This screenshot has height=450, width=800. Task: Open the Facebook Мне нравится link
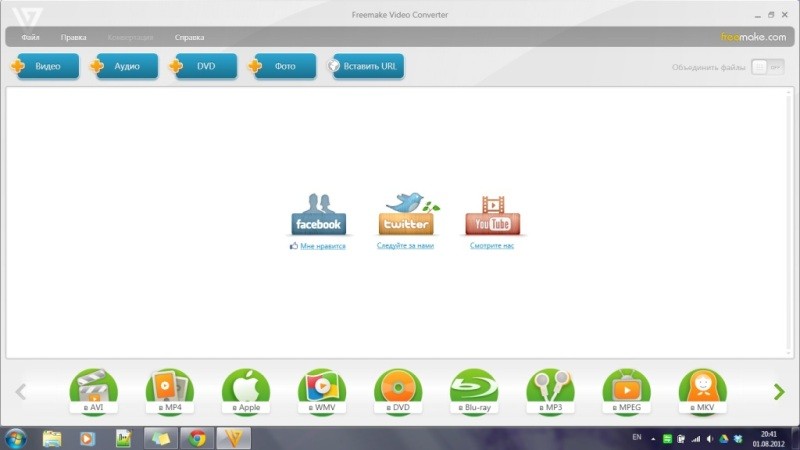coord(321,245)
